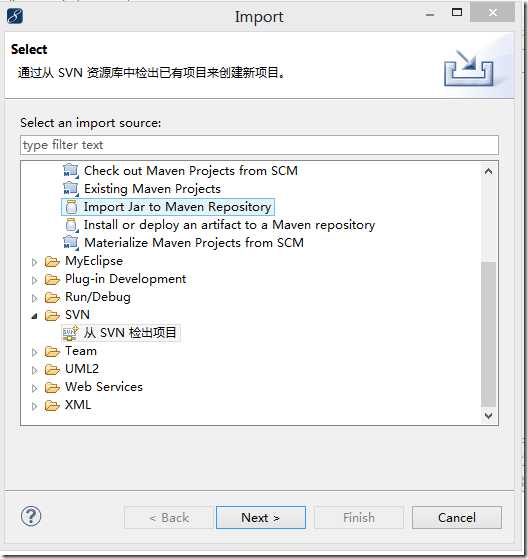Click the SVN checkout project icon
The image size is (528, 559).
[71, 333]
